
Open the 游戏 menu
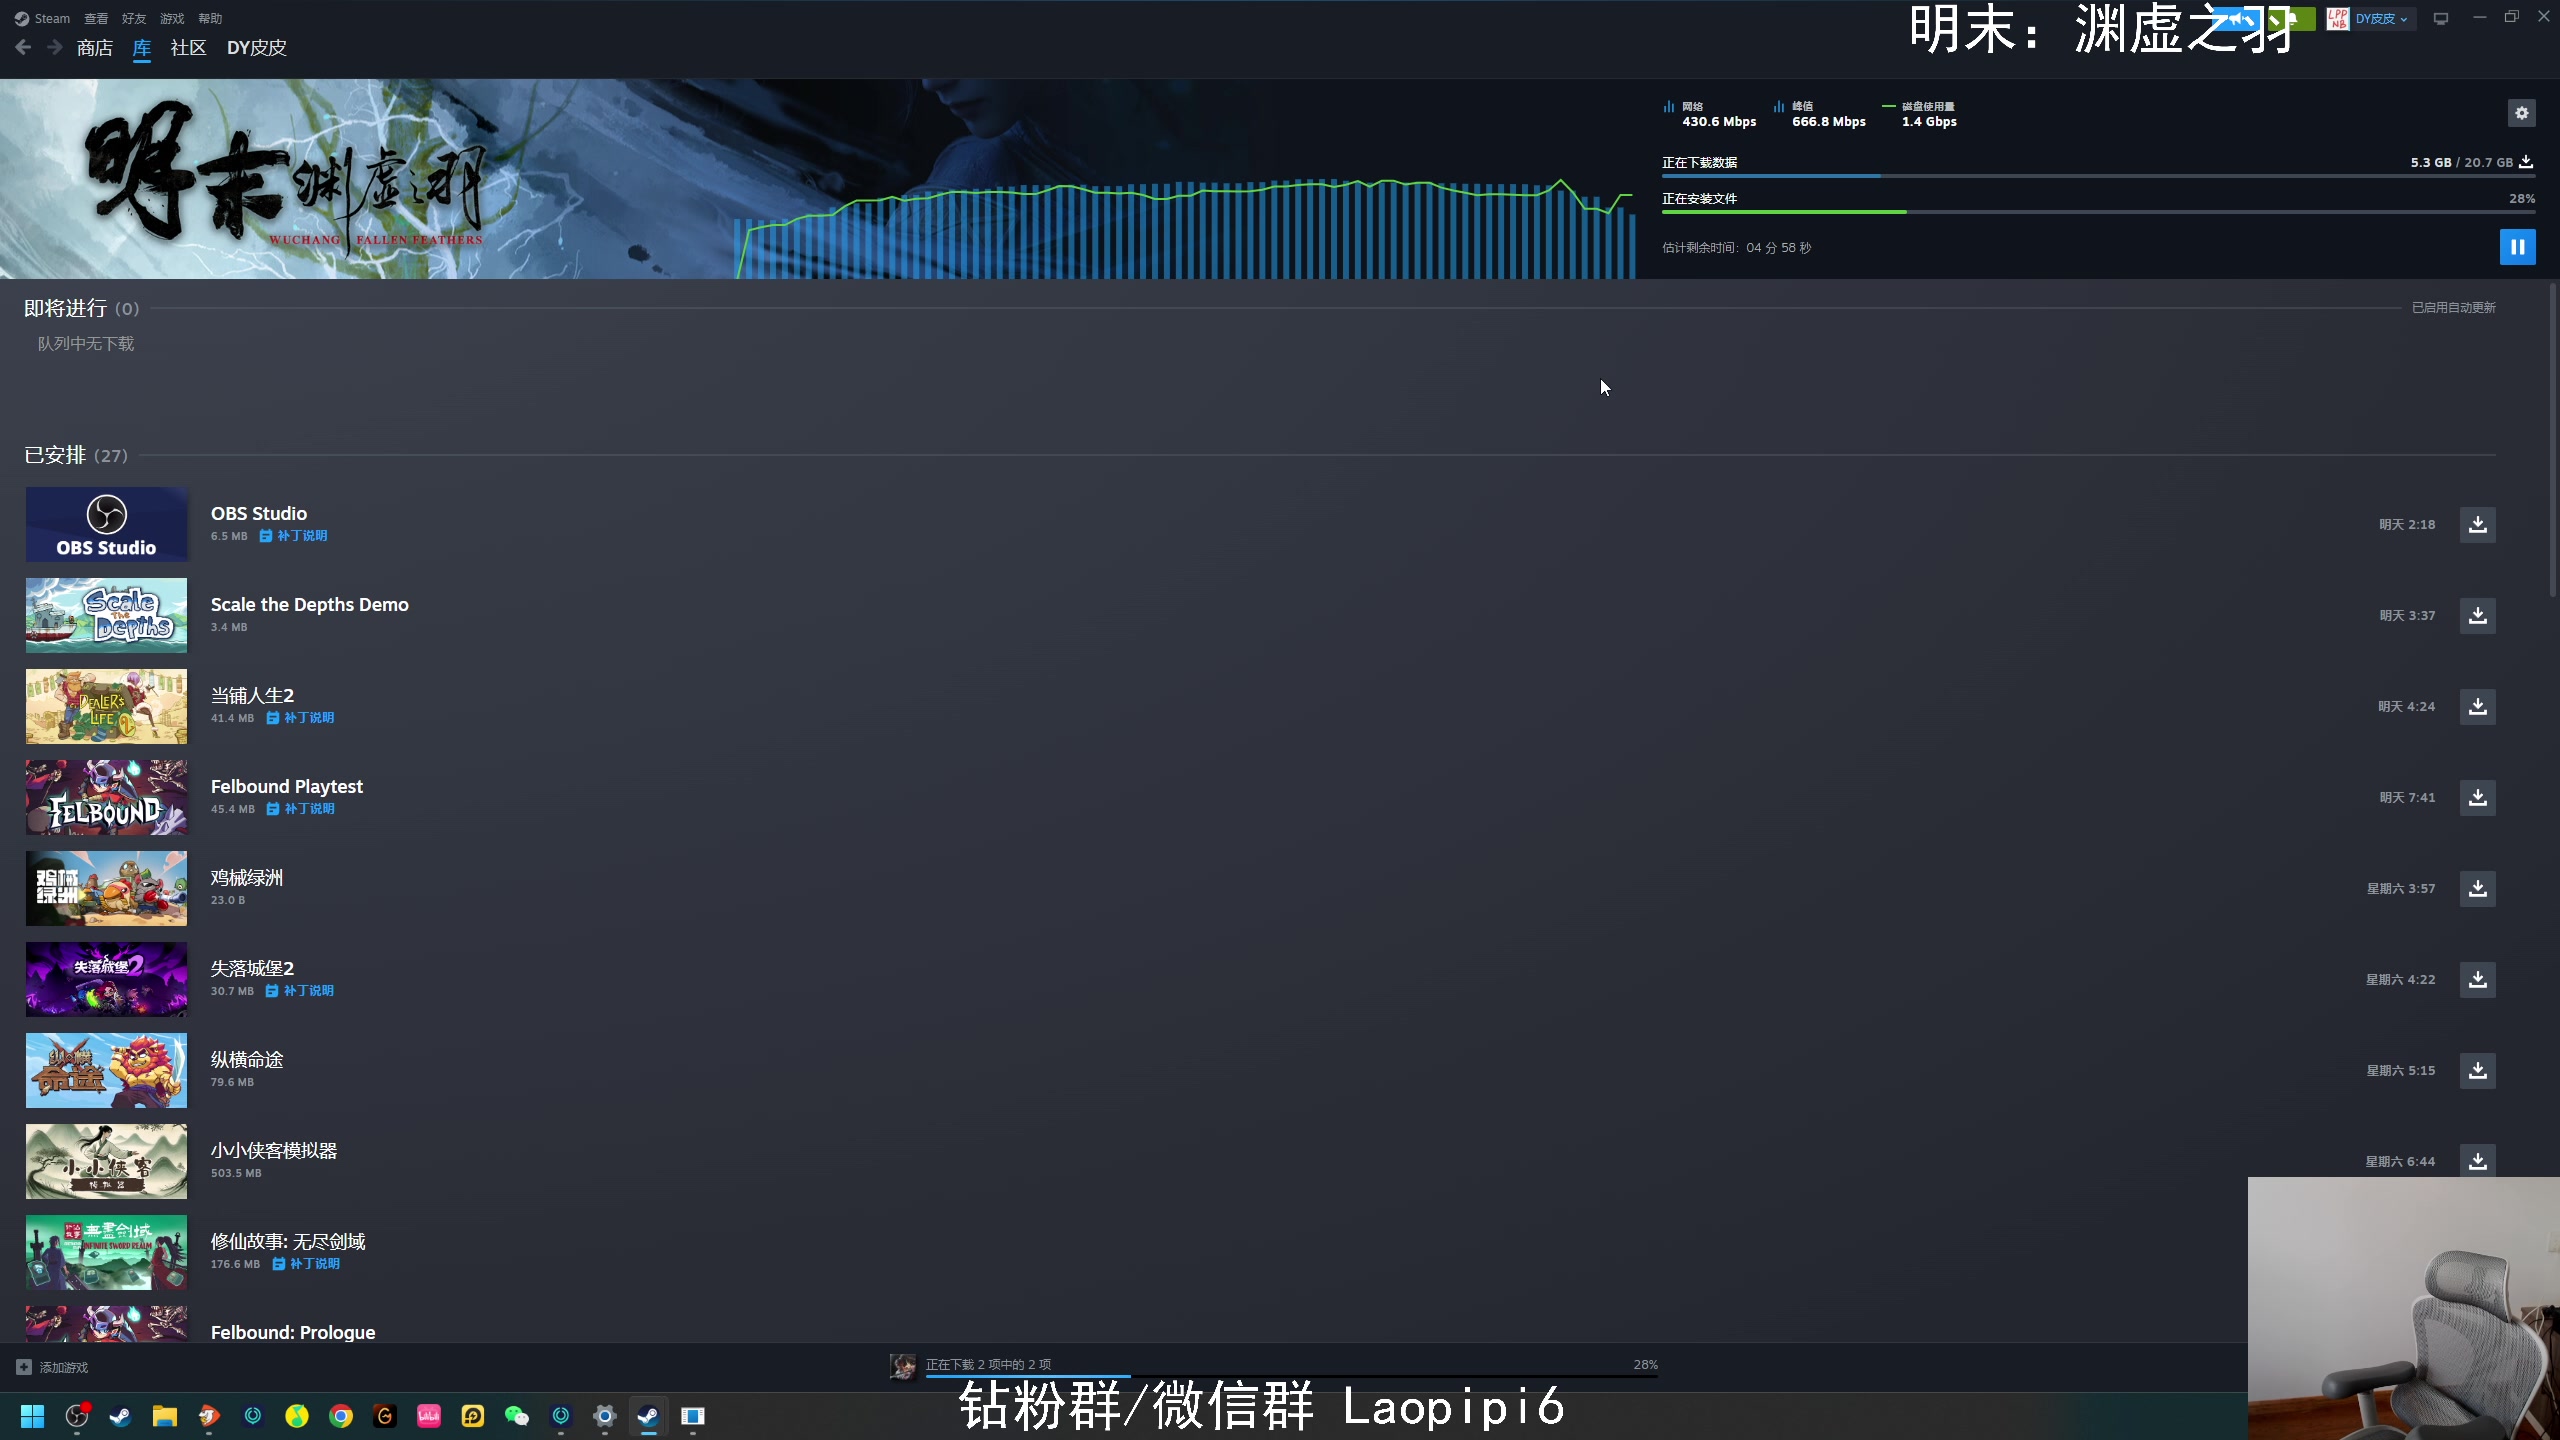(172, 18)
